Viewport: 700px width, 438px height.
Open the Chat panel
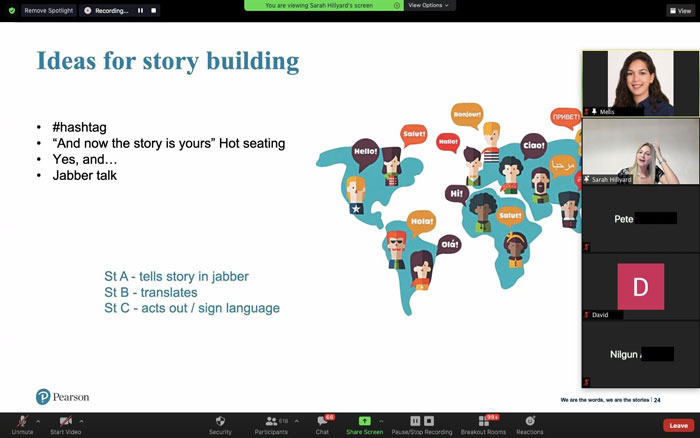[322, 422]
